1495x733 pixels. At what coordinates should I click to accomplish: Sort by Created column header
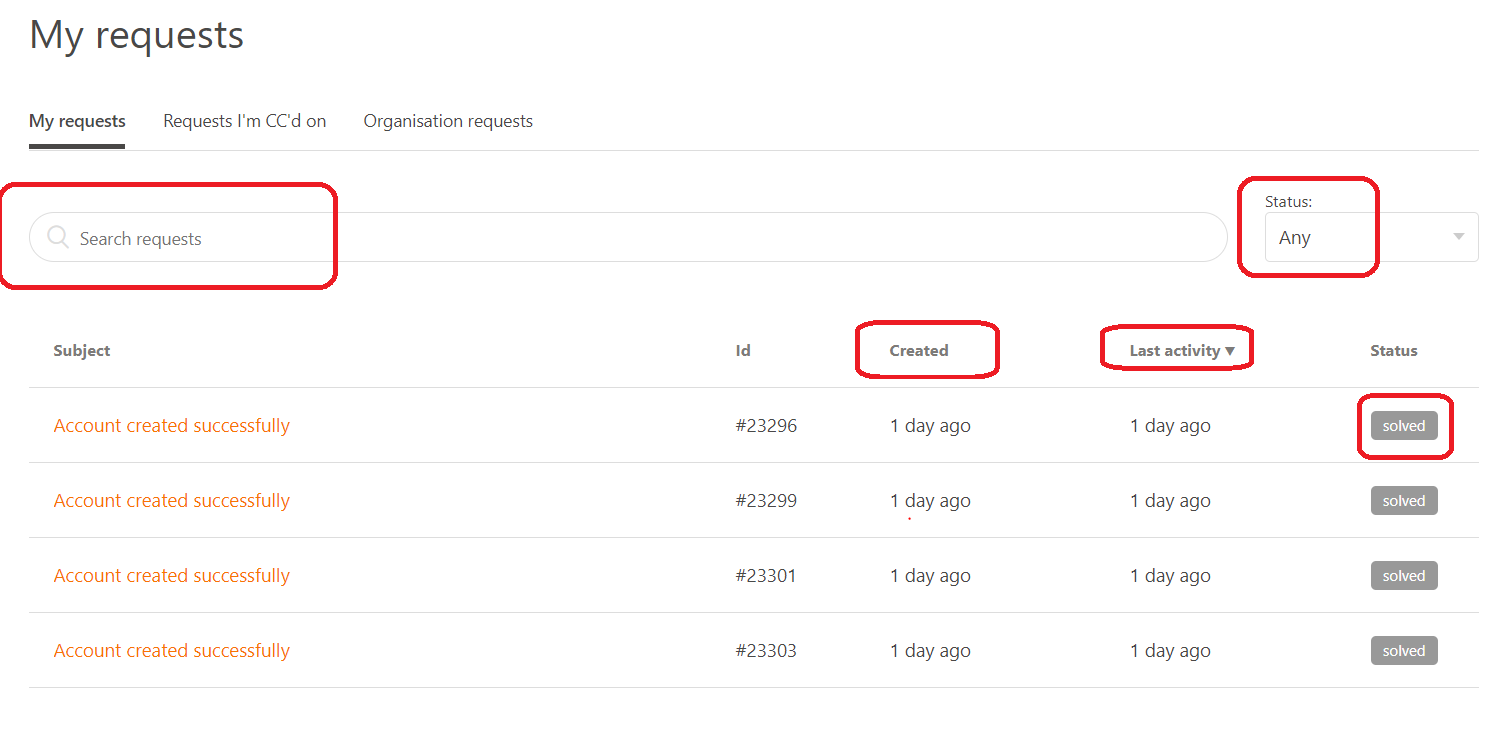(918, 351)
